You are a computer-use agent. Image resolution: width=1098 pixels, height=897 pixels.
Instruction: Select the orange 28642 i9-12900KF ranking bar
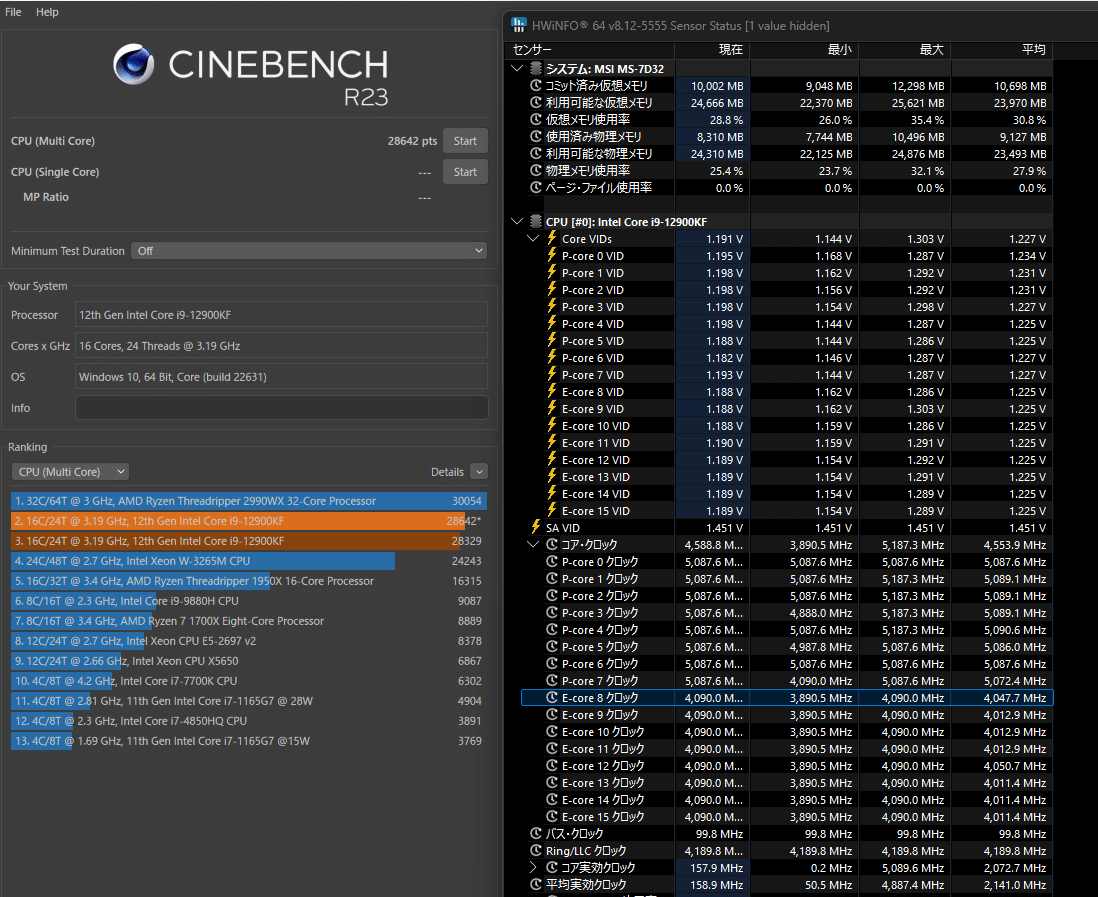(249, 521)
